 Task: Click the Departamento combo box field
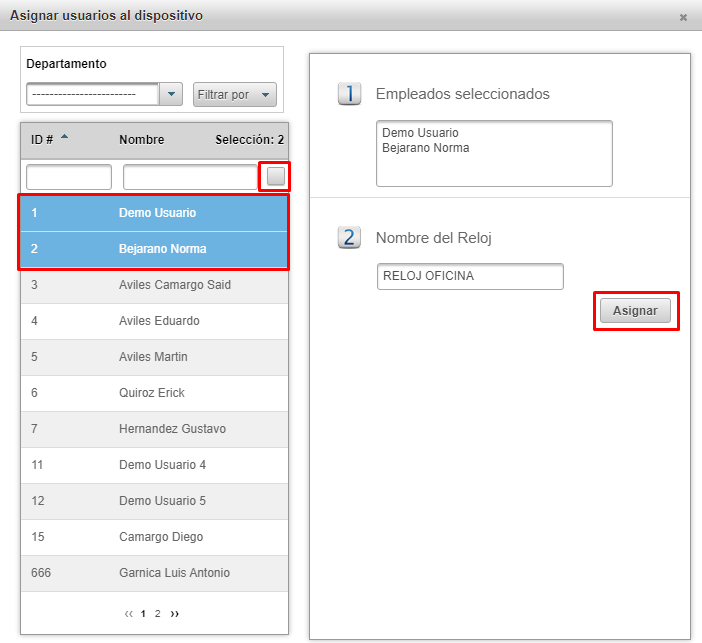point(92,95)
